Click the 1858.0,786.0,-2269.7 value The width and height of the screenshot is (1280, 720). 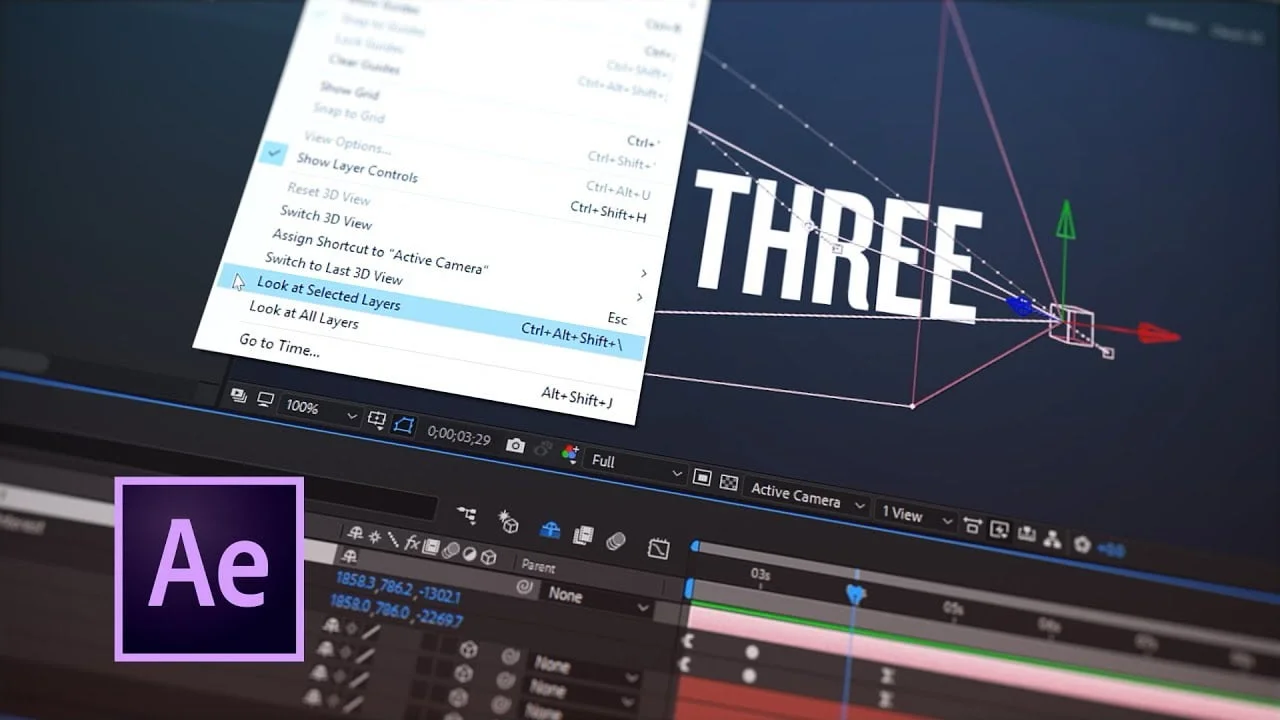(x=396, y=610)
